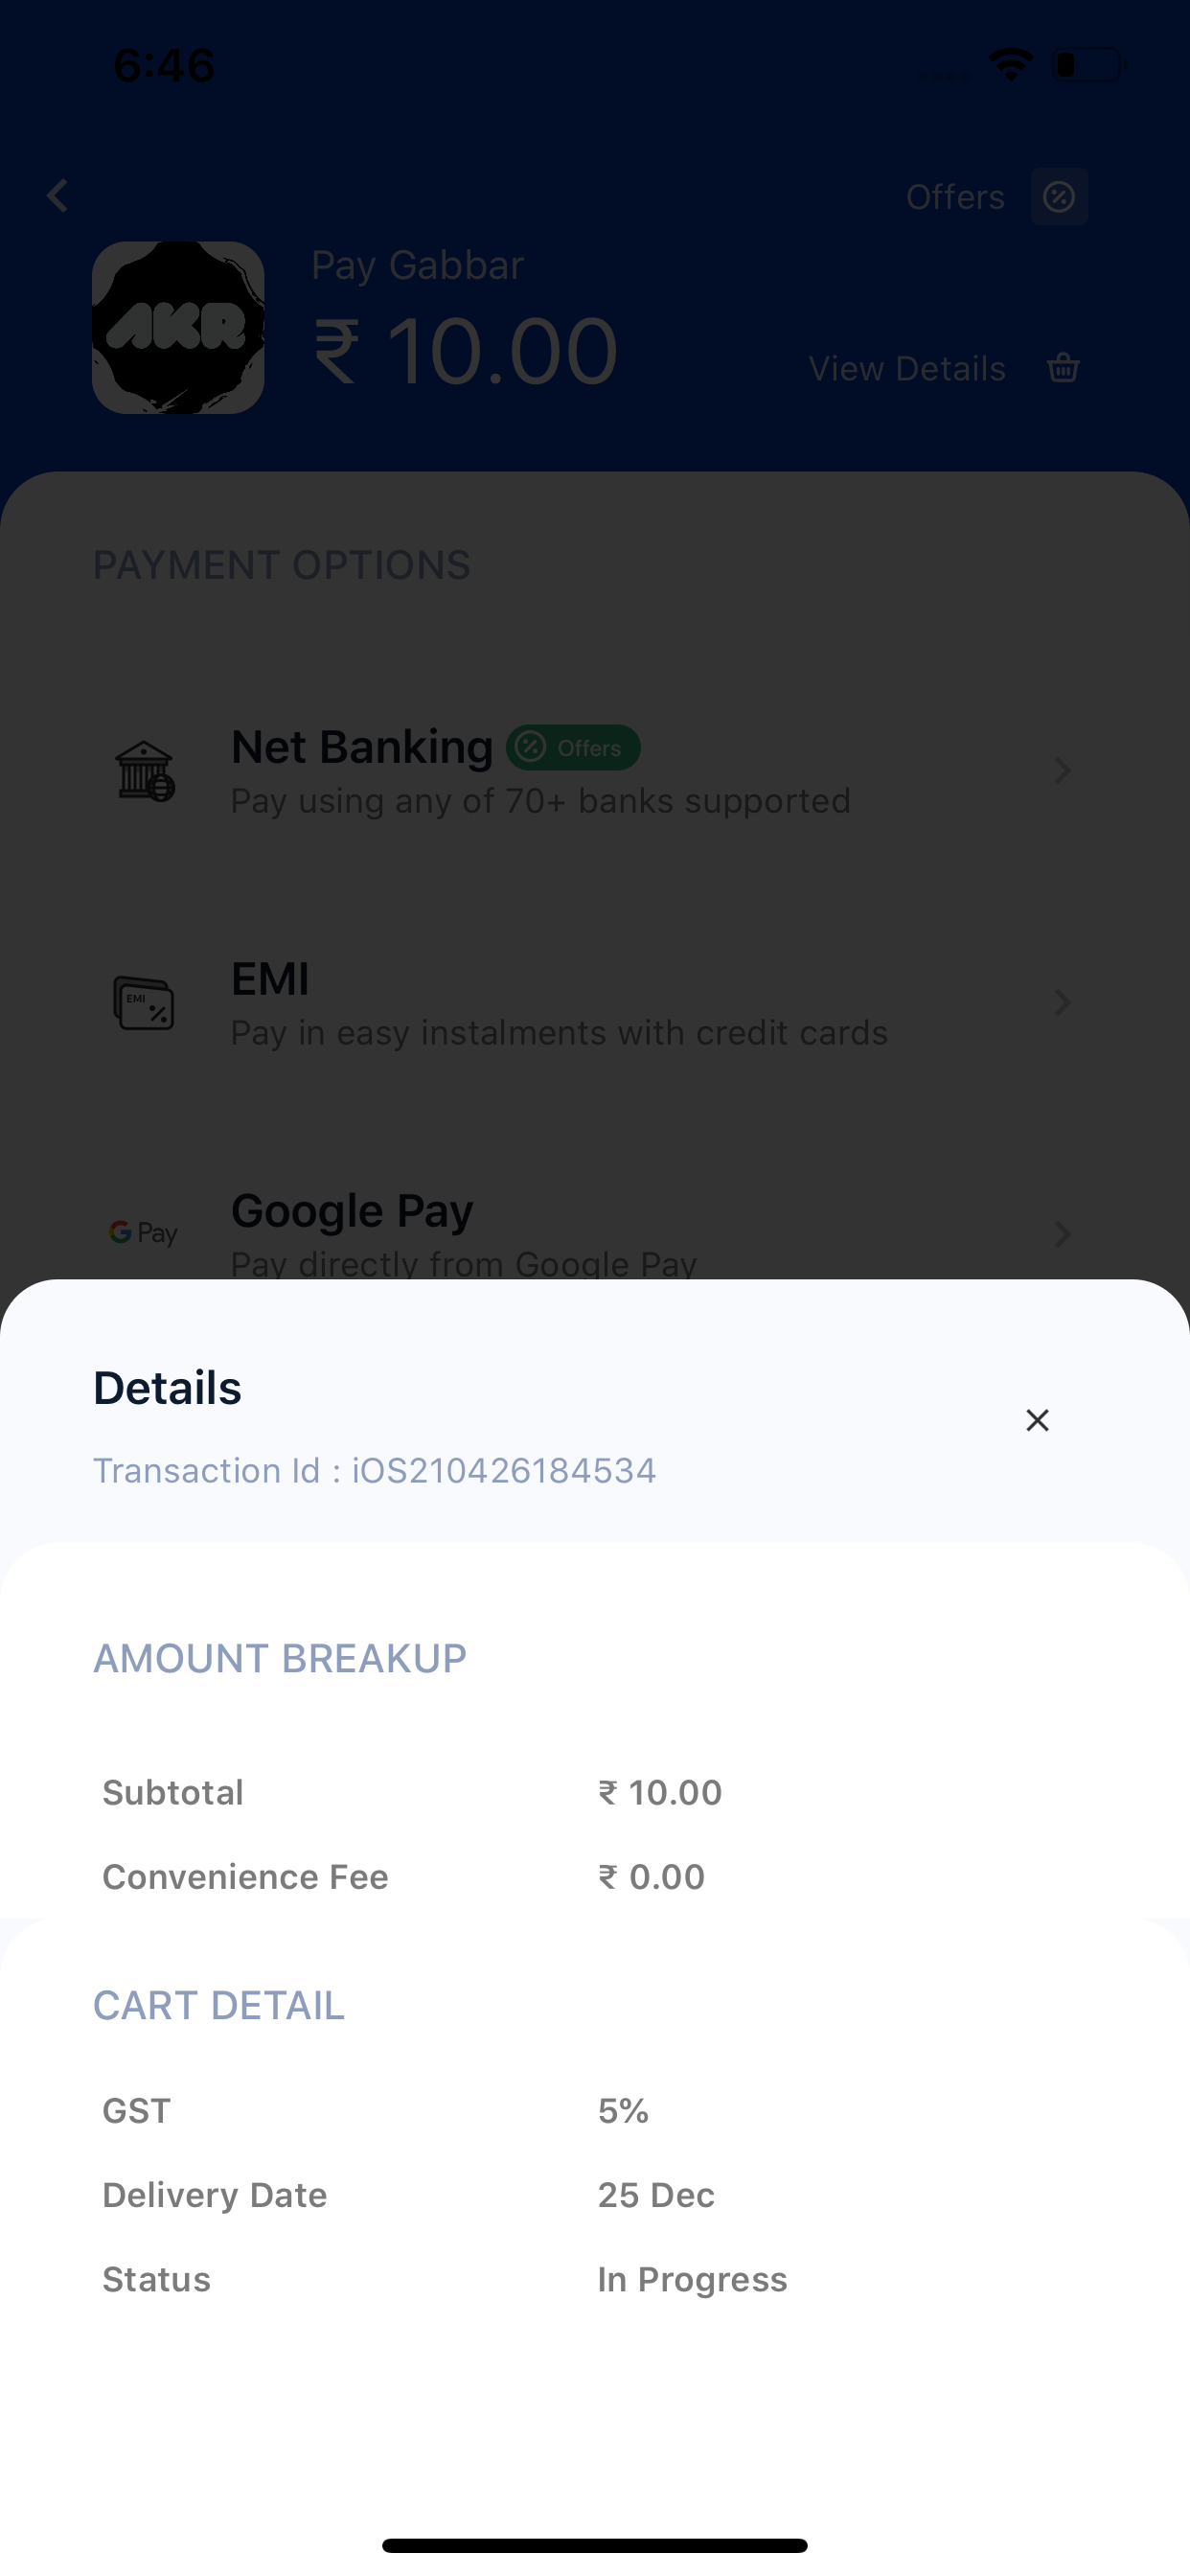Image resolution: width=1190 pixels, height=2576 pixels.
Task: Tap the Wi-Fi status icon
Action: point(1010,66)
